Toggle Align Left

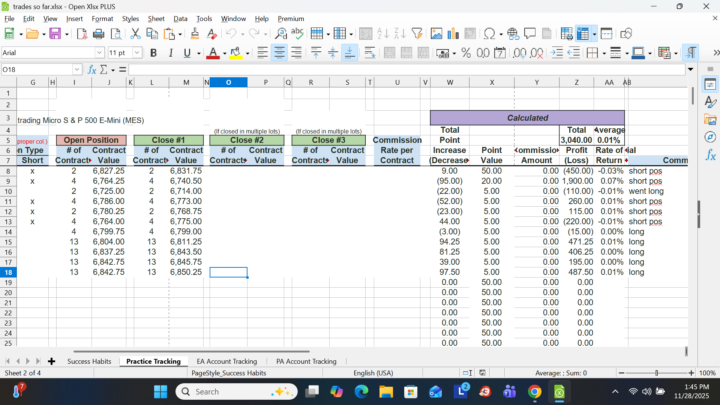pos(263,53)
